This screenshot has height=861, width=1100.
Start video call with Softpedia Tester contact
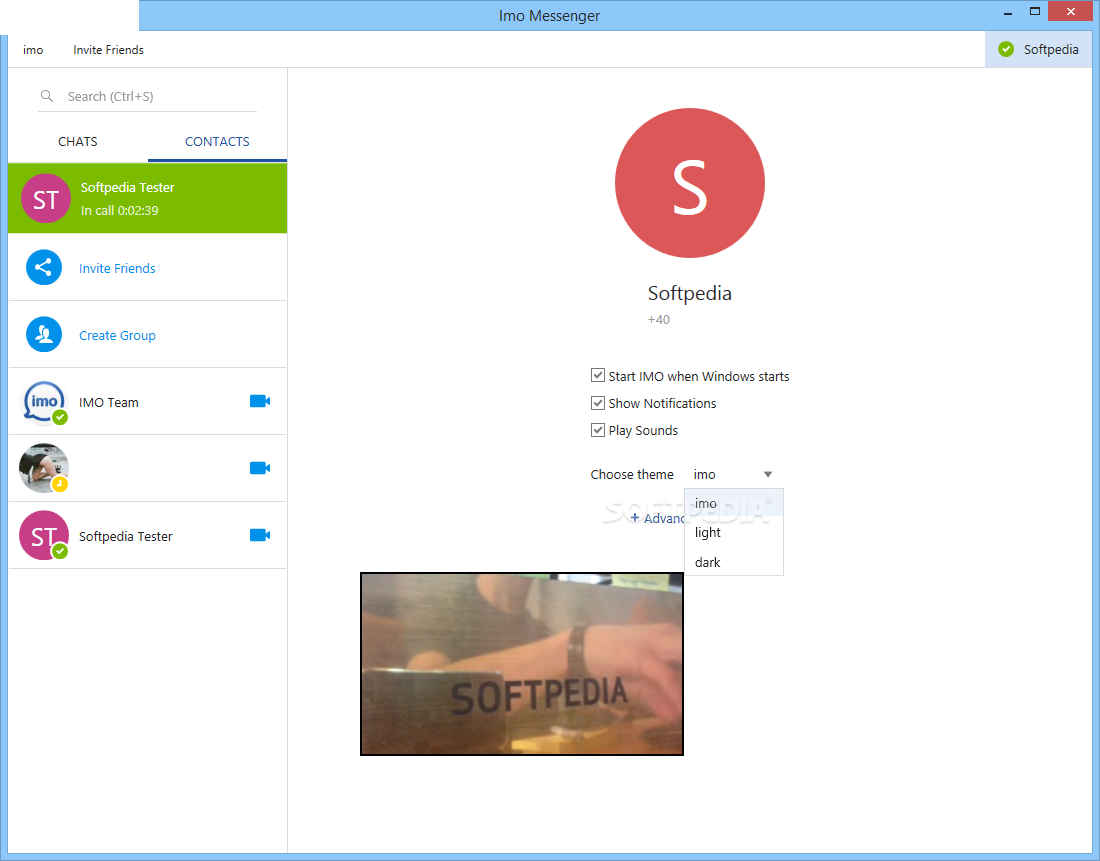coord(260,535)
